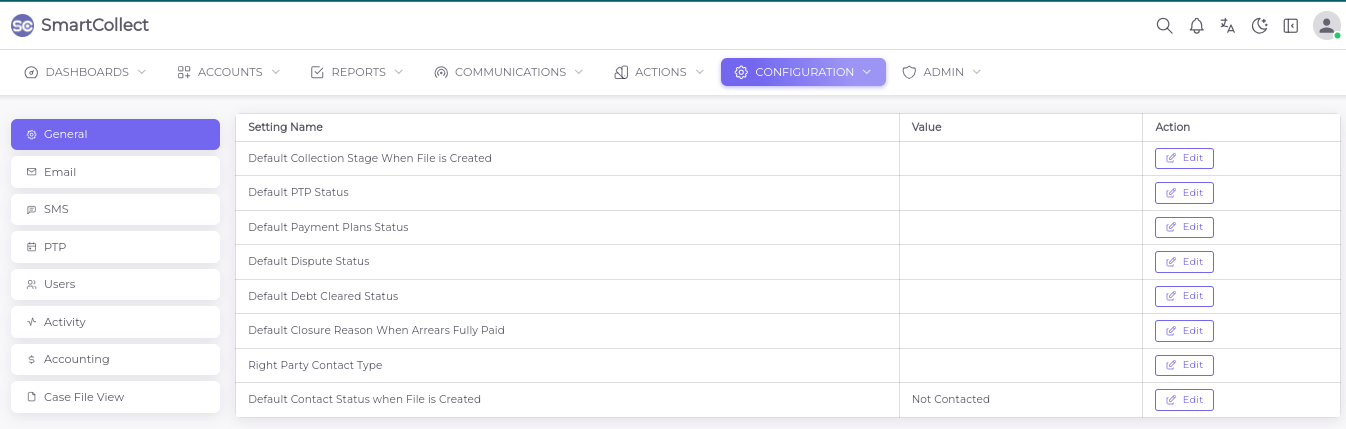Toggle dark mode moon icon
Viewport: 1346px width, 429px height.
click(1259, 26)
